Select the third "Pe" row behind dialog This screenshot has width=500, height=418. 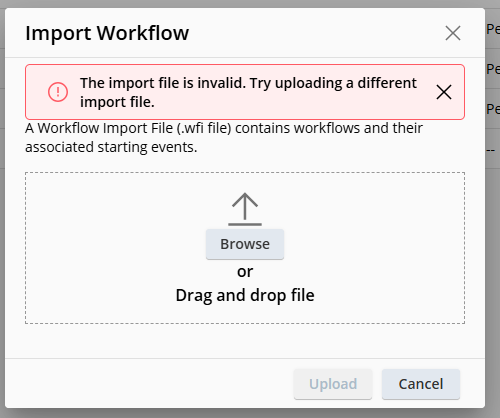click(493, 109)
